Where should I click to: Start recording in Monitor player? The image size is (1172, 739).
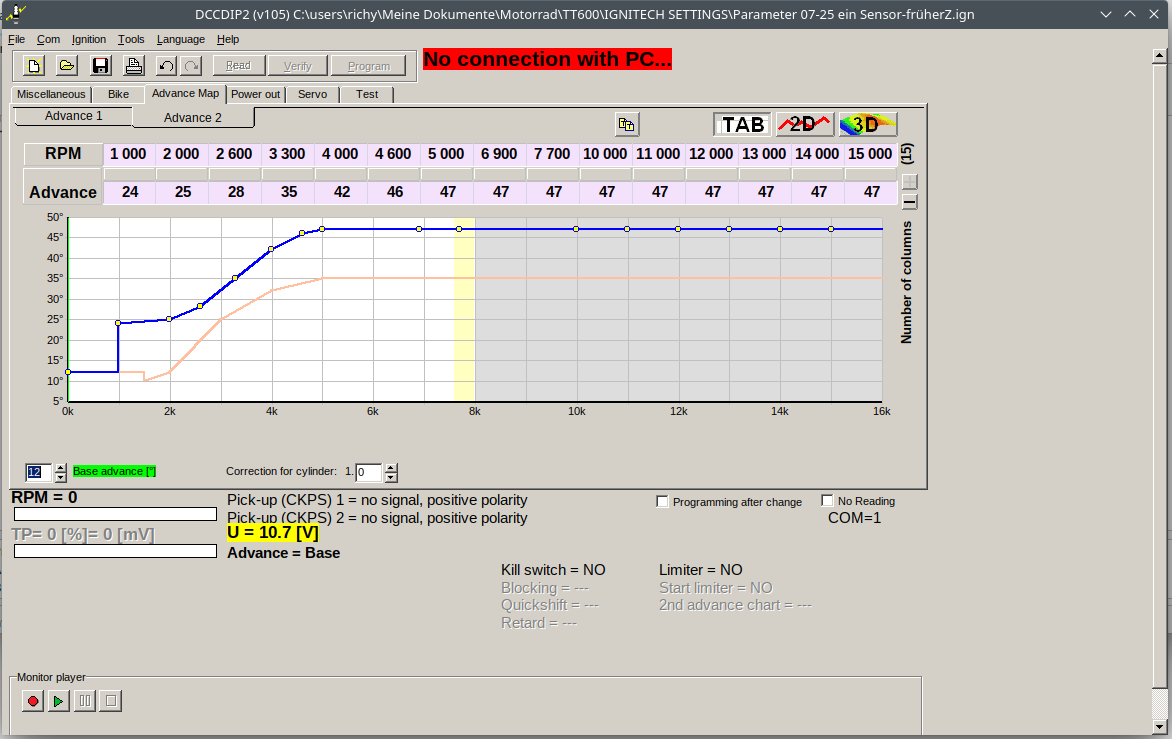(x=33, y=701)
